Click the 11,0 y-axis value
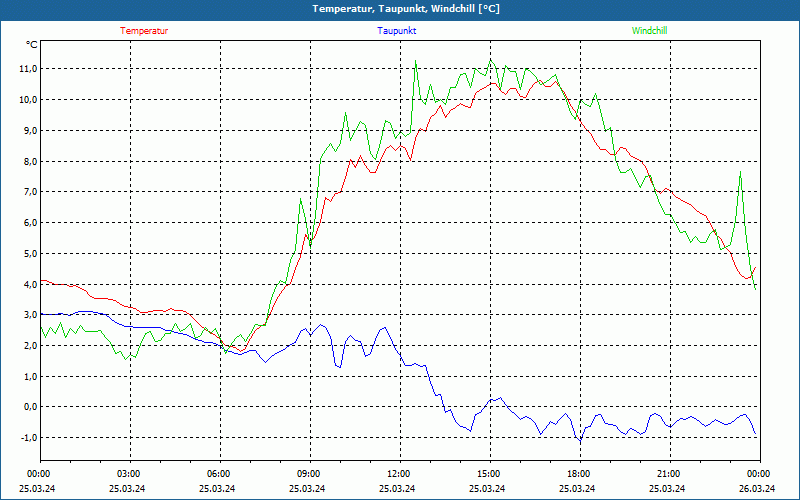The image size is (800, 500). [28, 69]
